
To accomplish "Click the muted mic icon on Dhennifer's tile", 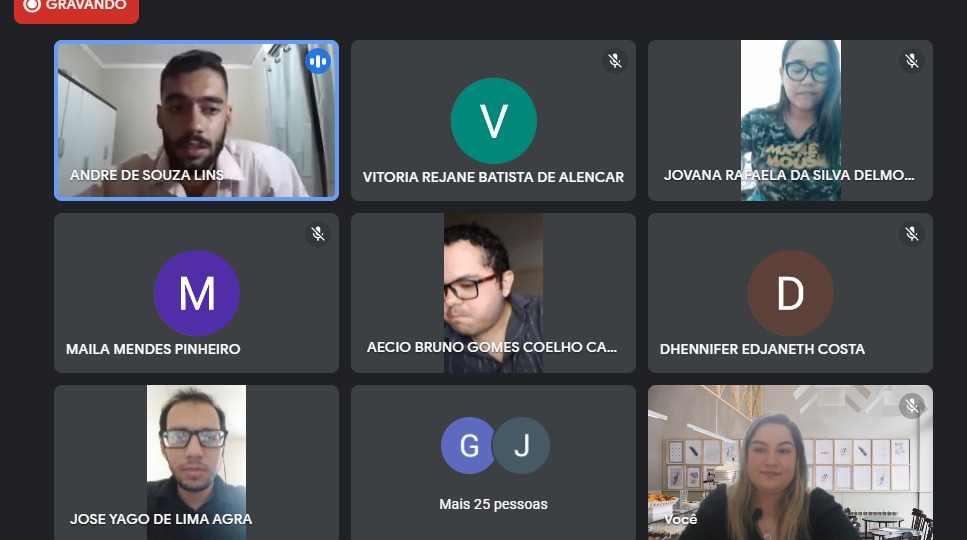I will click(x=912, y=234).
